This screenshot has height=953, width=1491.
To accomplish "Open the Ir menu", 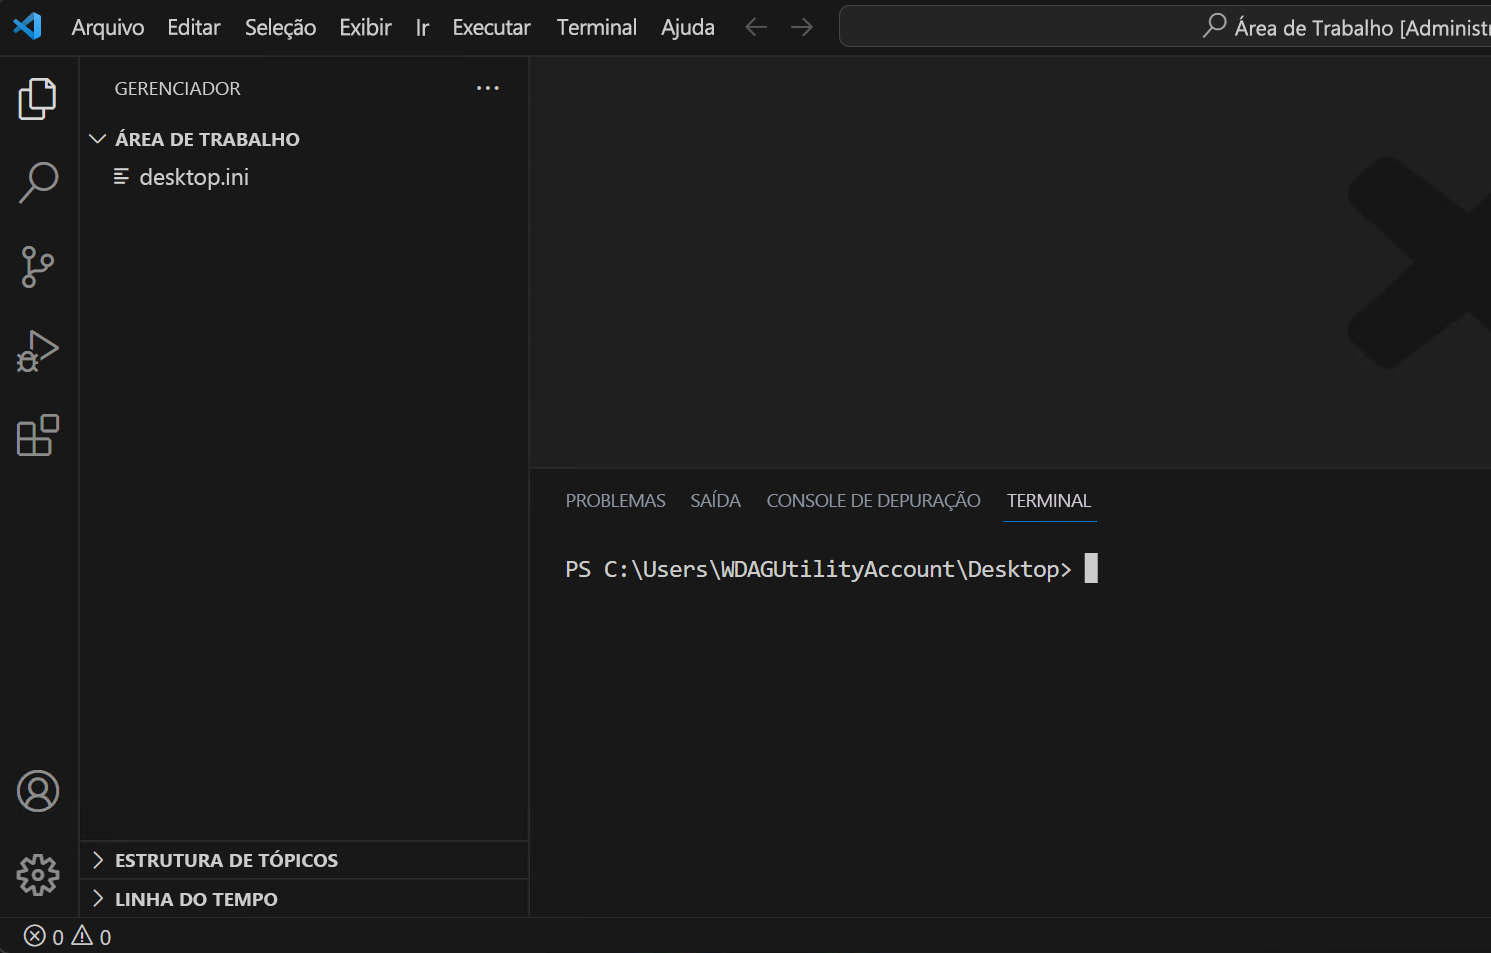I will coord(422,27).
